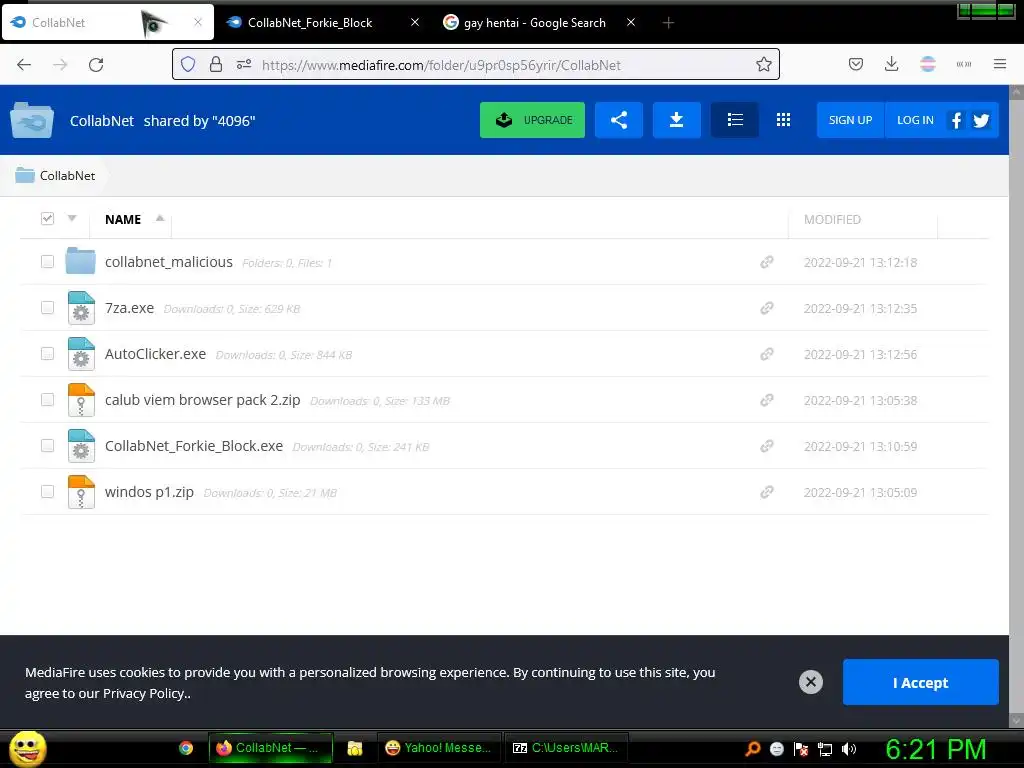Viewport: 1024px width, 768px height.
Task: Switch to grid view
Action: pos(783,120)
